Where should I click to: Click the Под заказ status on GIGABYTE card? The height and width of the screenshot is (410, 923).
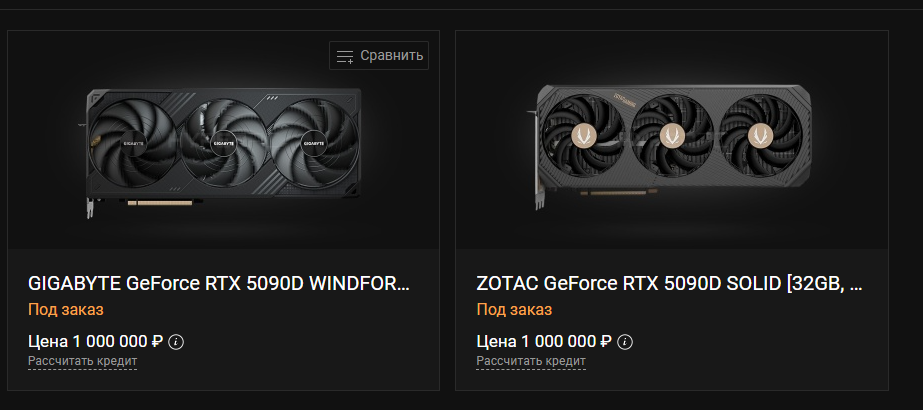click(66, 310)
